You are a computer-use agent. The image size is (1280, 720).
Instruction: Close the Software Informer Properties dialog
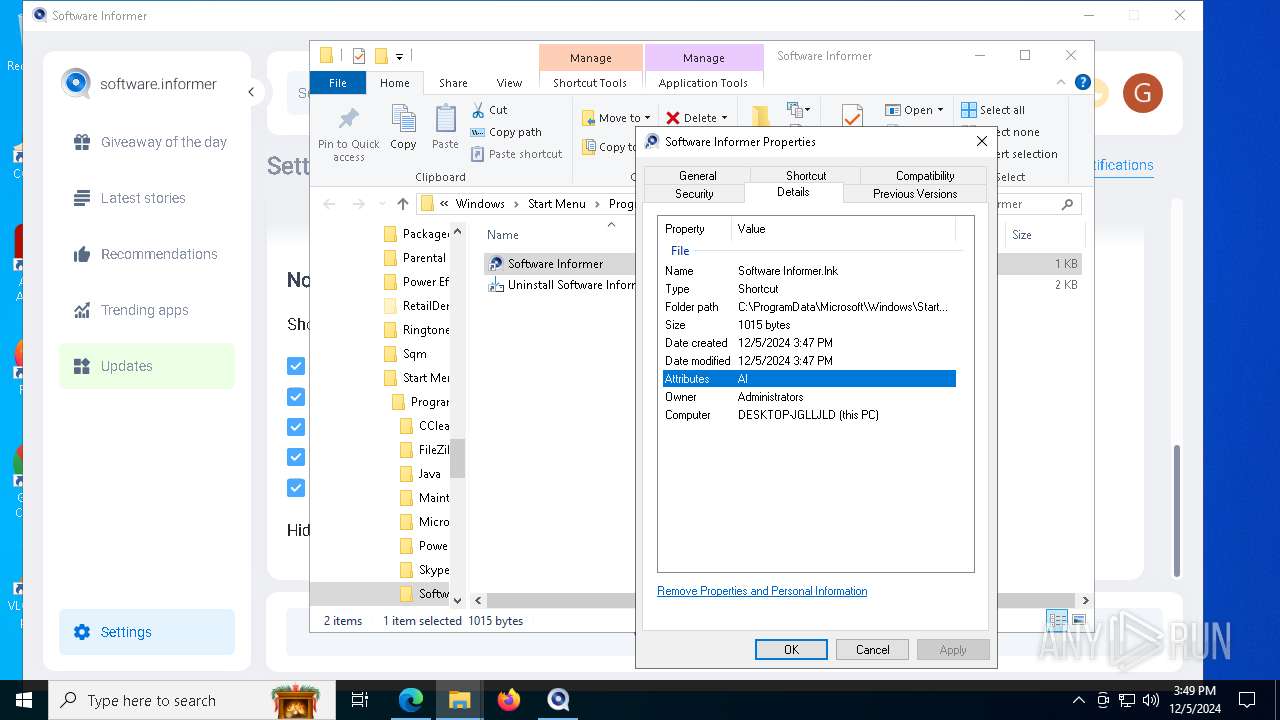pos(981,142)
